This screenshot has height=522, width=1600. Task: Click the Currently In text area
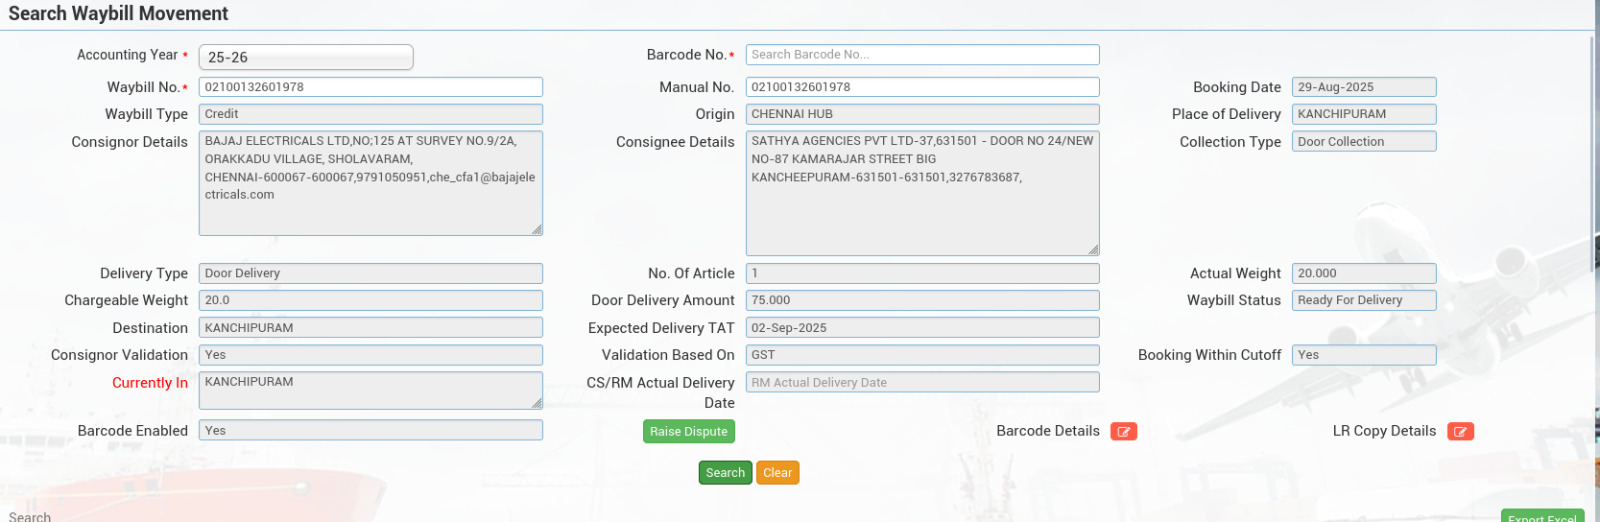[370, 390]
